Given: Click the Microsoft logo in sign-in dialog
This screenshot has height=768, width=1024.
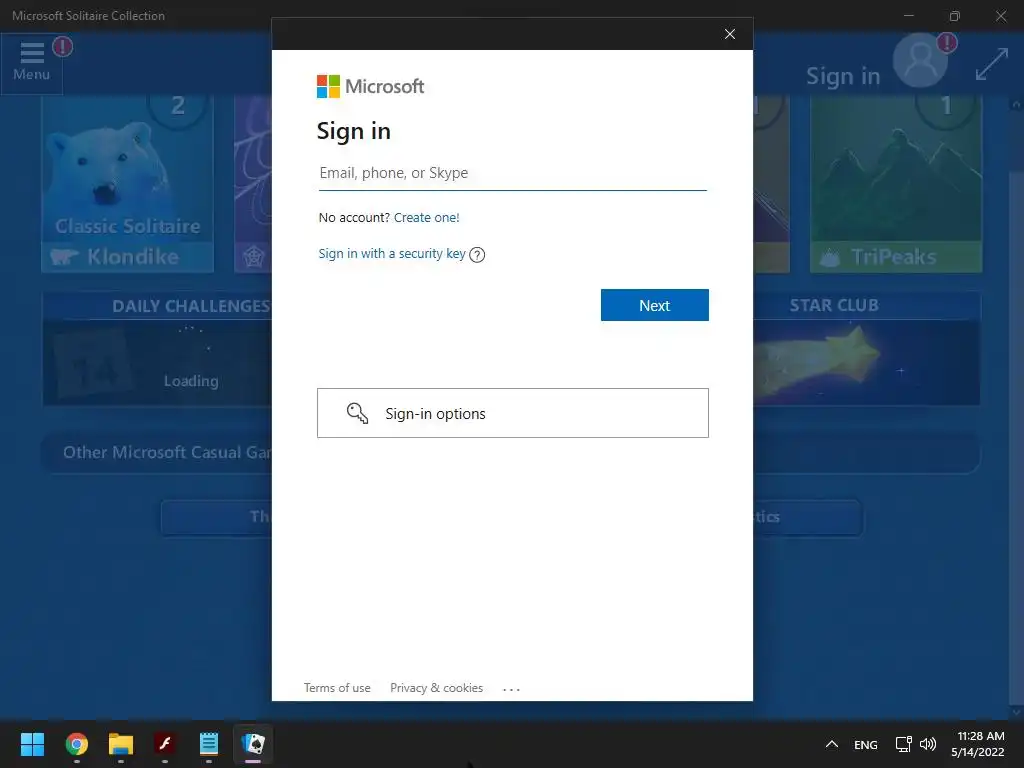Looking at the screenshot, I should (x=370, y=86).
